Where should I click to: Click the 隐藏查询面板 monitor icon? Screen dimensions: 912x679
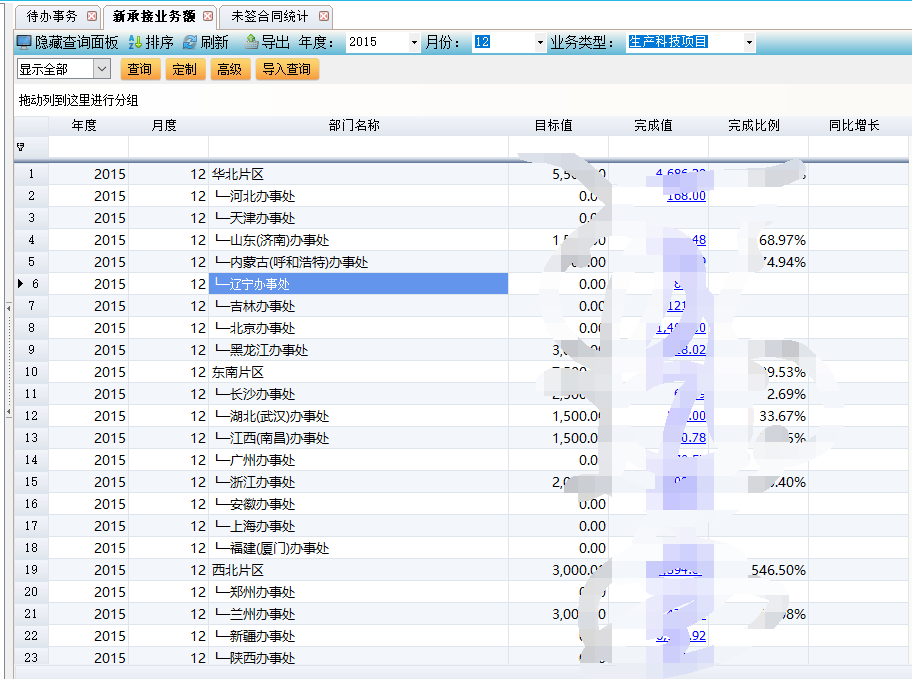tap(24, 42)
